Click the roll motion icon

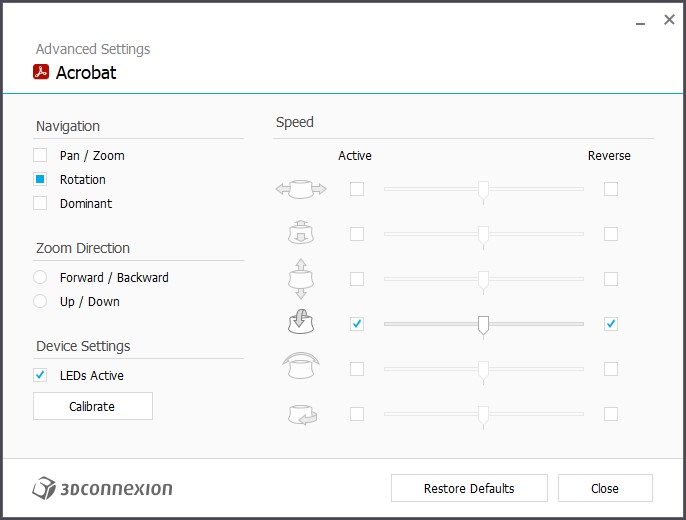301,365
